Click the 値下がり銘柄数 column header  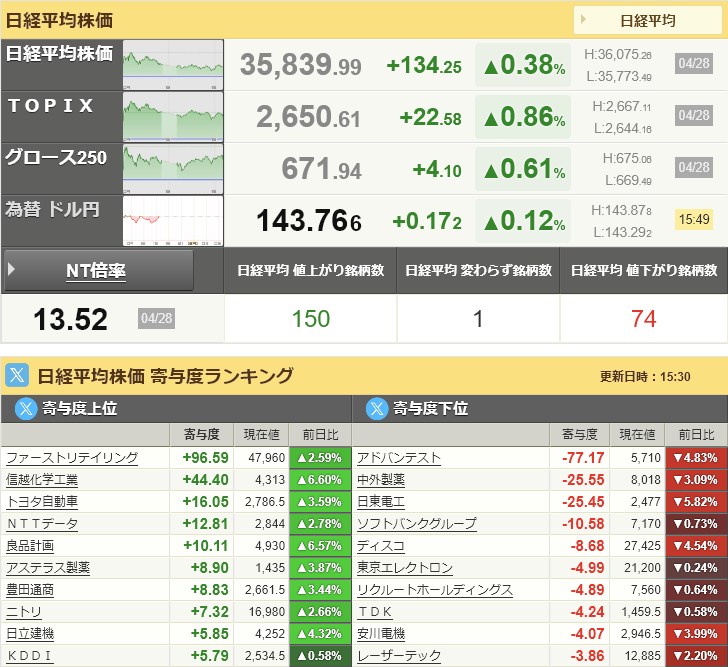tap(644, 270)
